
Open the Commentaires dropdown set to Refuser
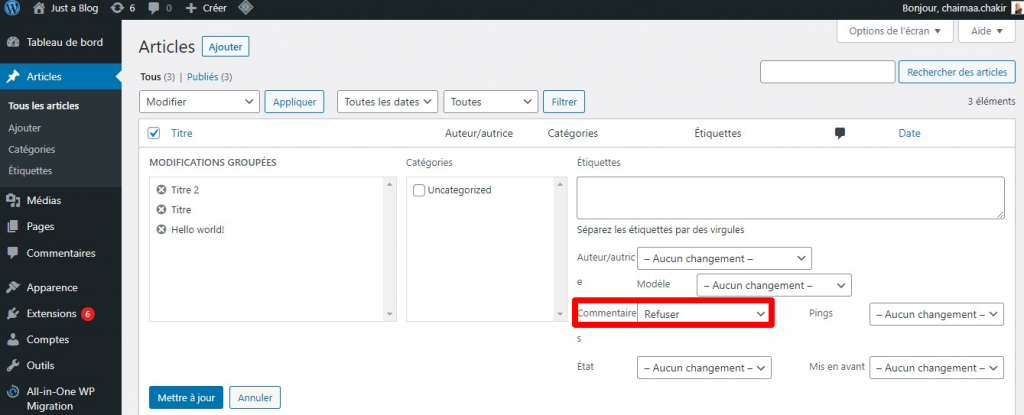[x=704, y=314]
